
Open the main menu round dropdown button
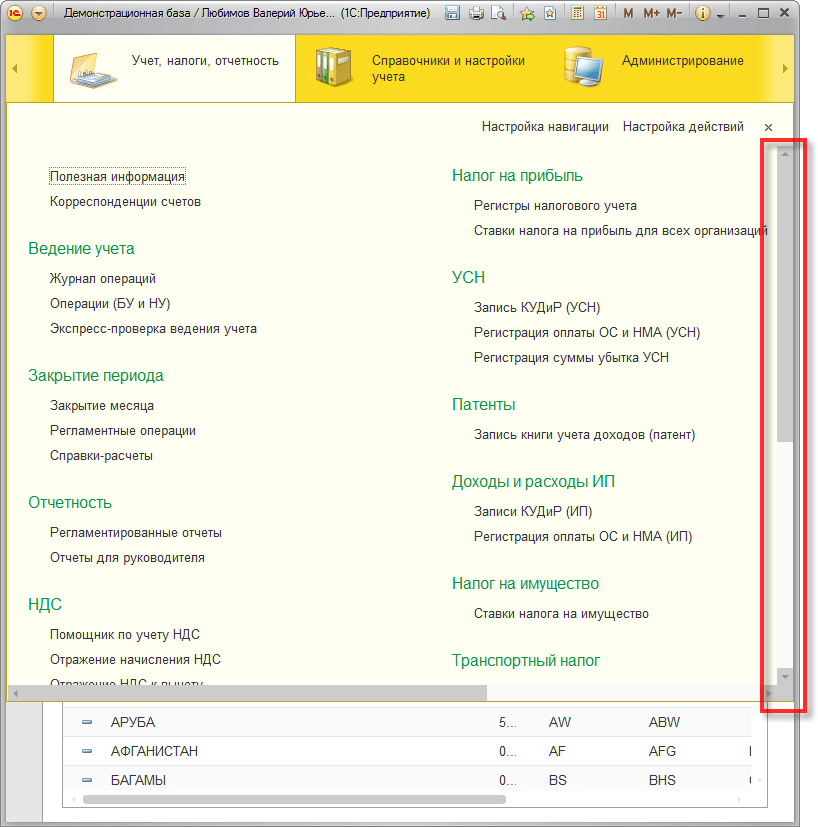39,13
